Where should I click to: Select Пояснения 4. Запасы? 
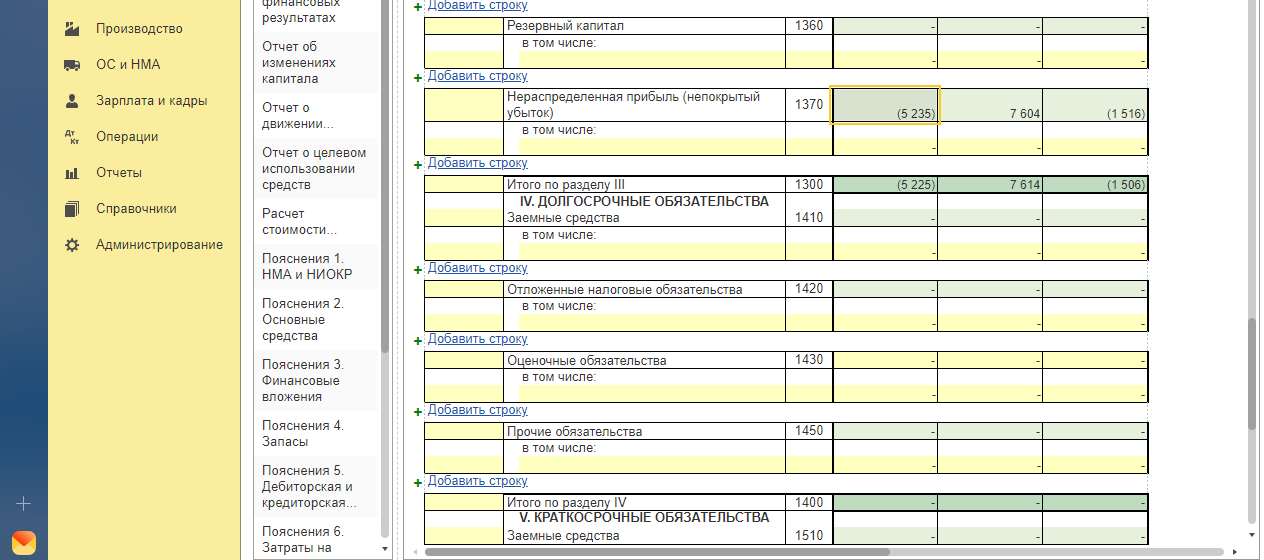coord(316,434)
